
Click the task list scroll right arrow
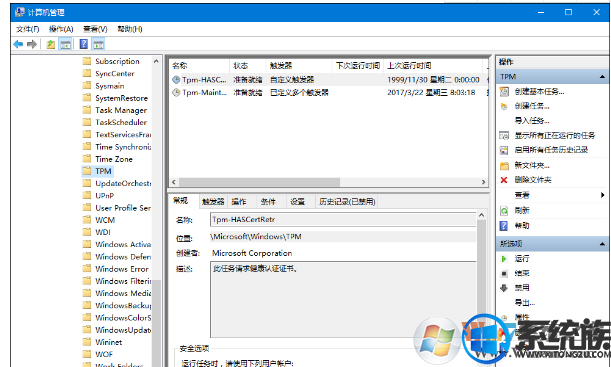pos(483,182)
